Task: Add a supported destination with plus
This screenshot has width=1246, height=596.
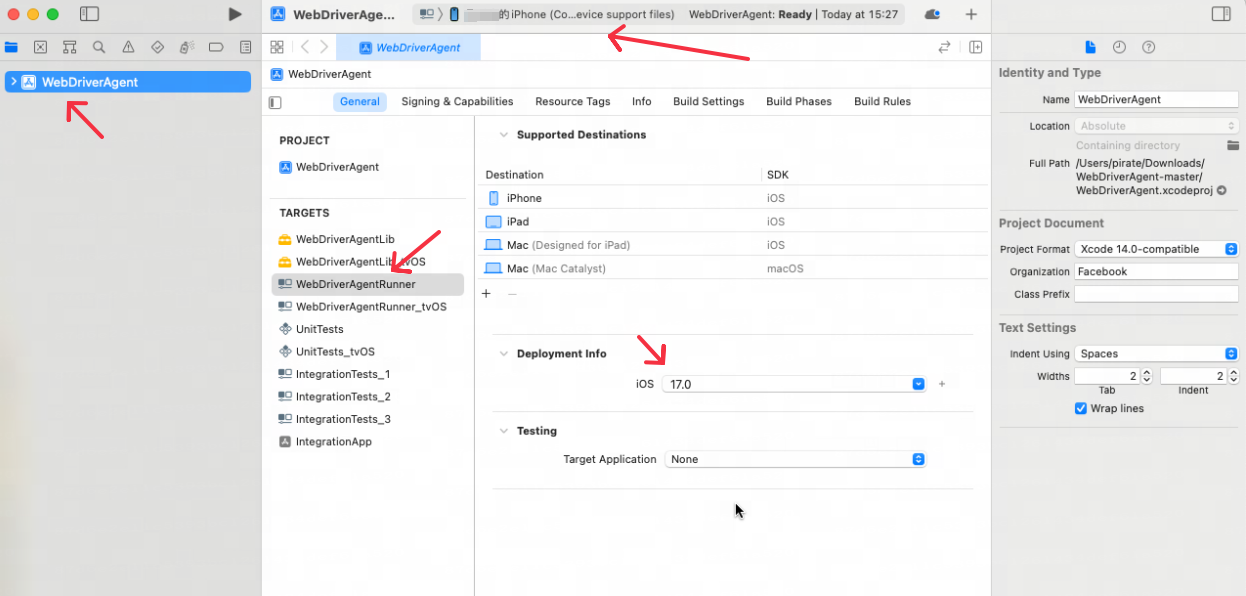Action: tap(487, 294)
